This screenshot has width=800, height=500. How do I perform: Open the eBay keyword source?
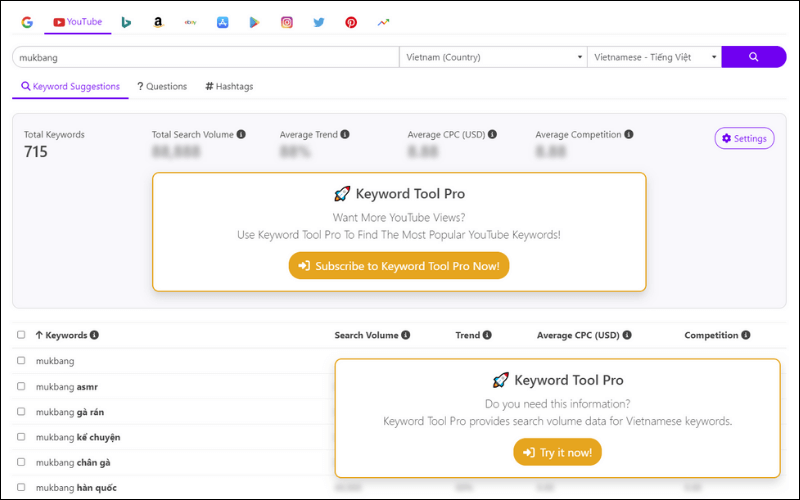190,22
